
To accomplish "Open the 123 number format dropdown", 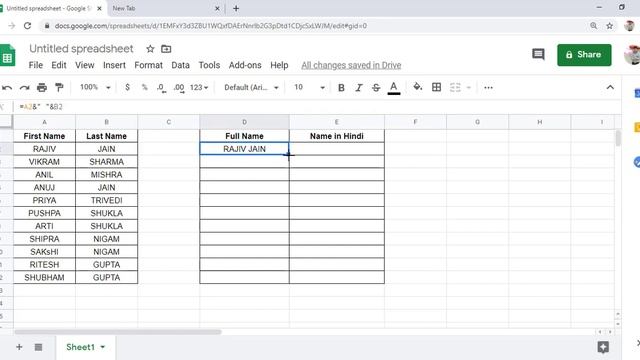I will coord(199,87).
